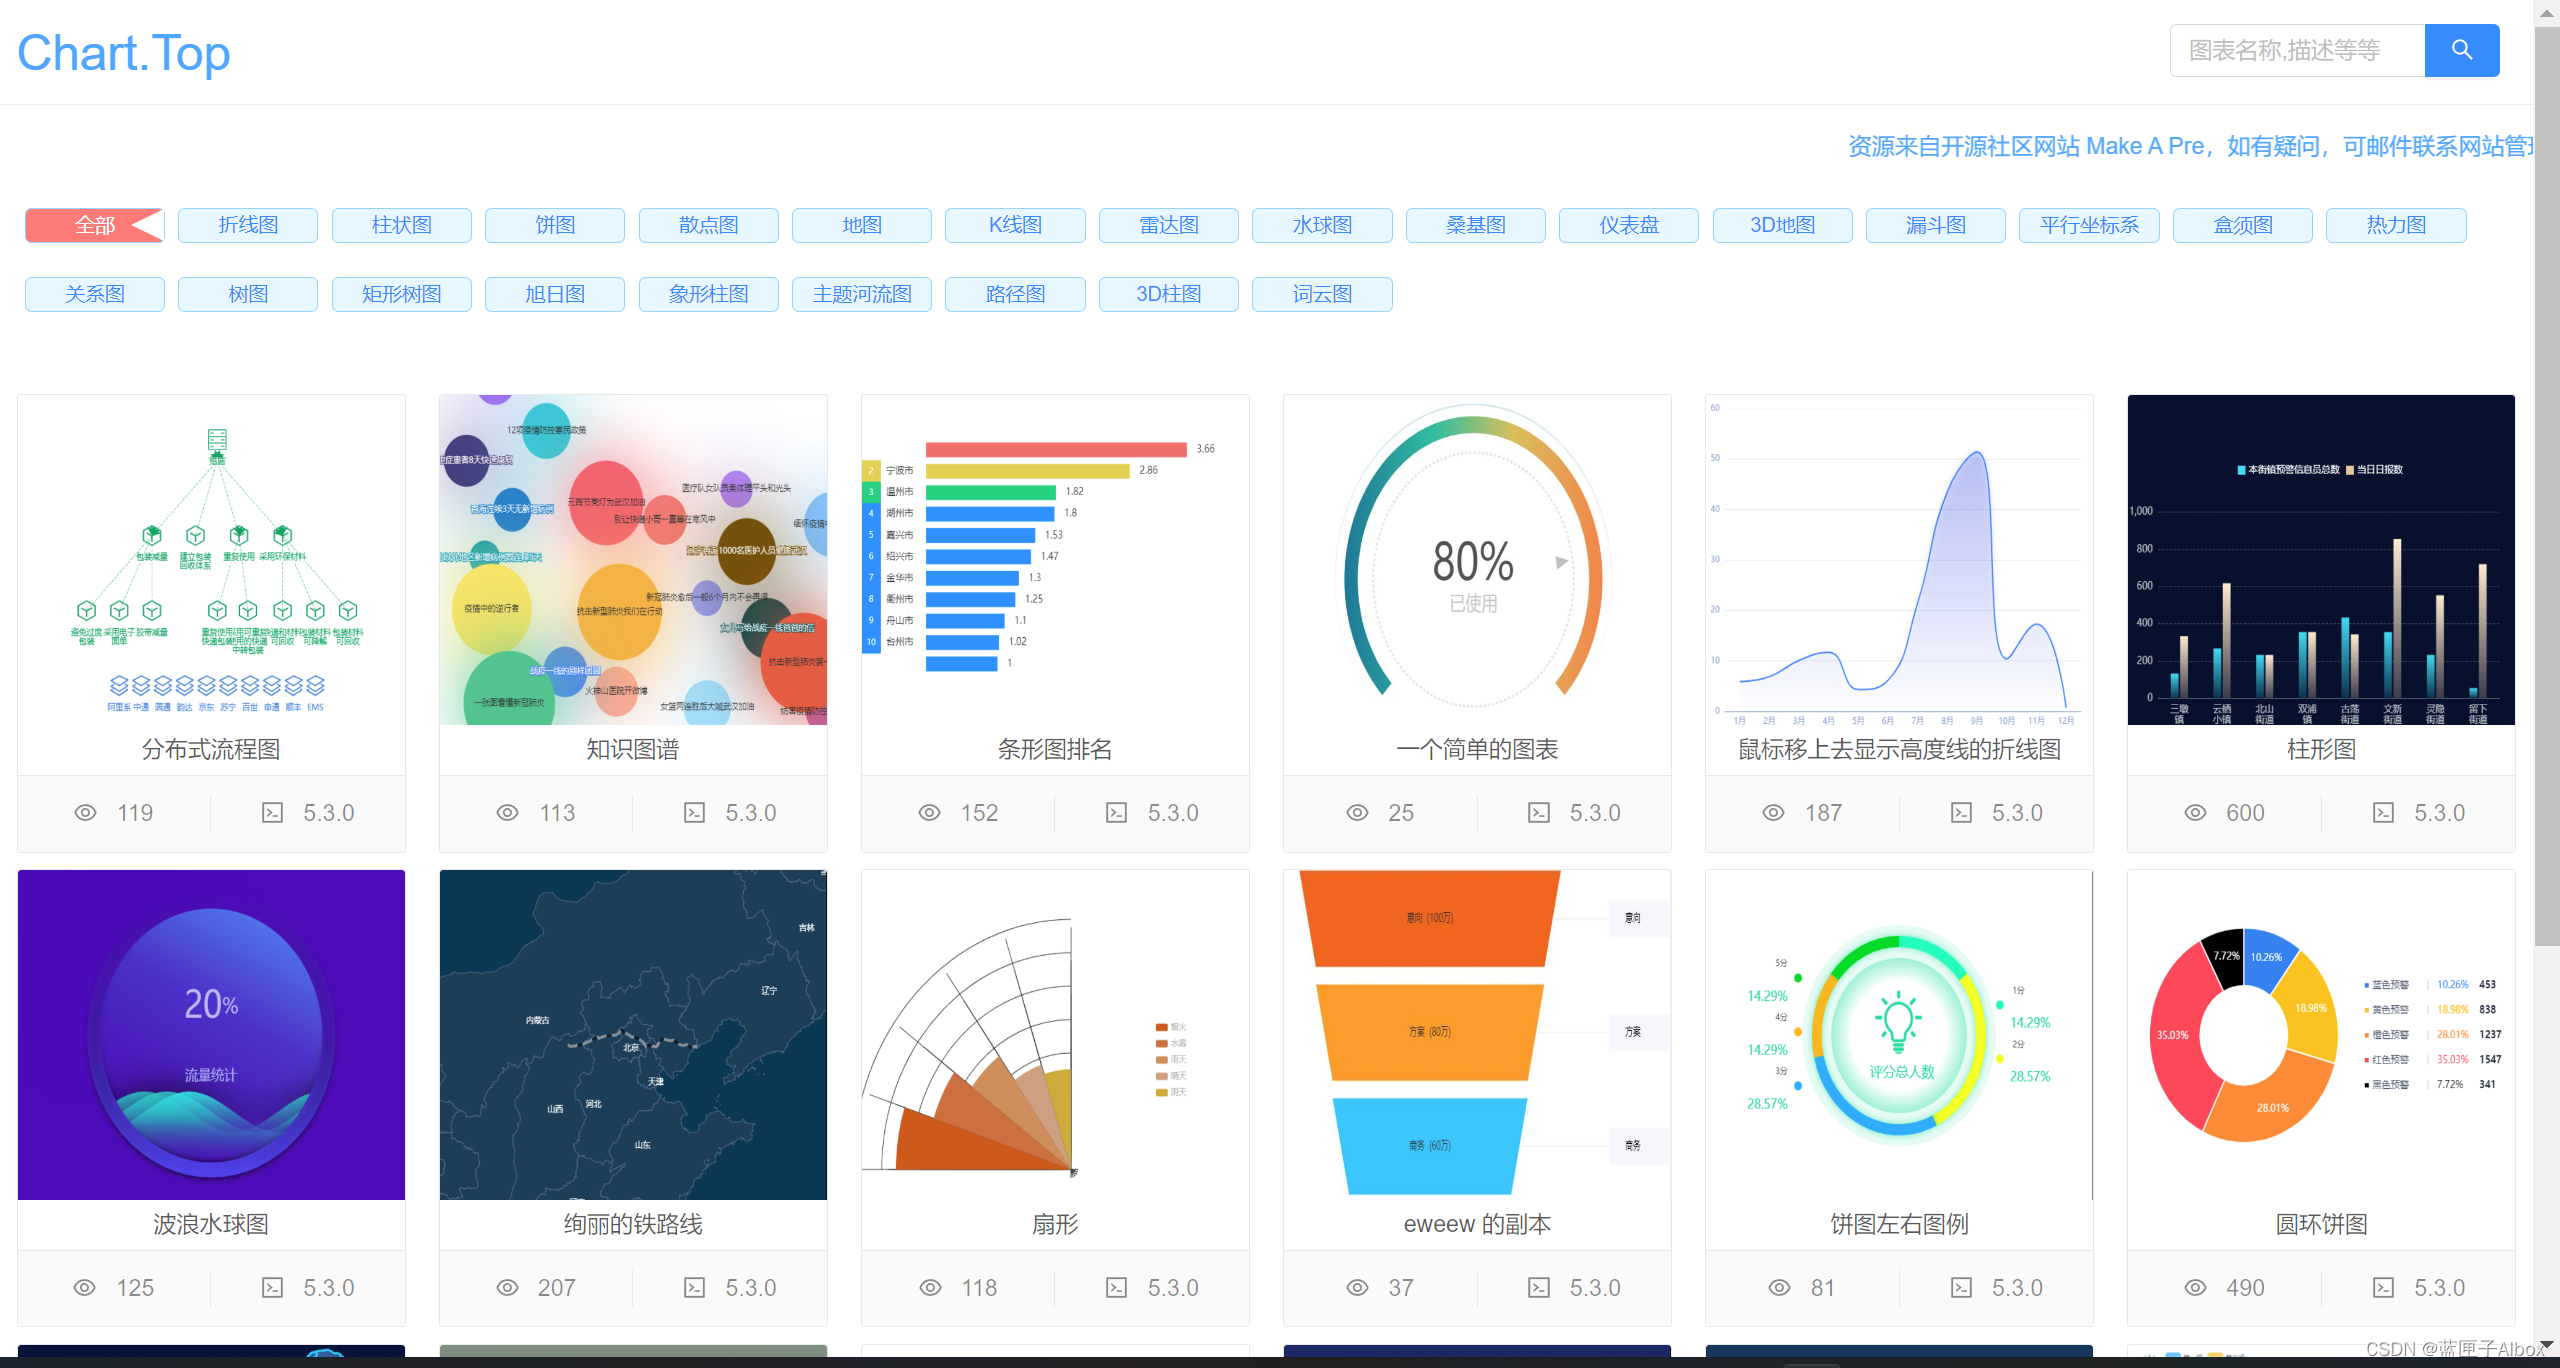Click the version icon under 知识图谱
The width and height of the screenshot is (2560, 1368).
[693, 813]
